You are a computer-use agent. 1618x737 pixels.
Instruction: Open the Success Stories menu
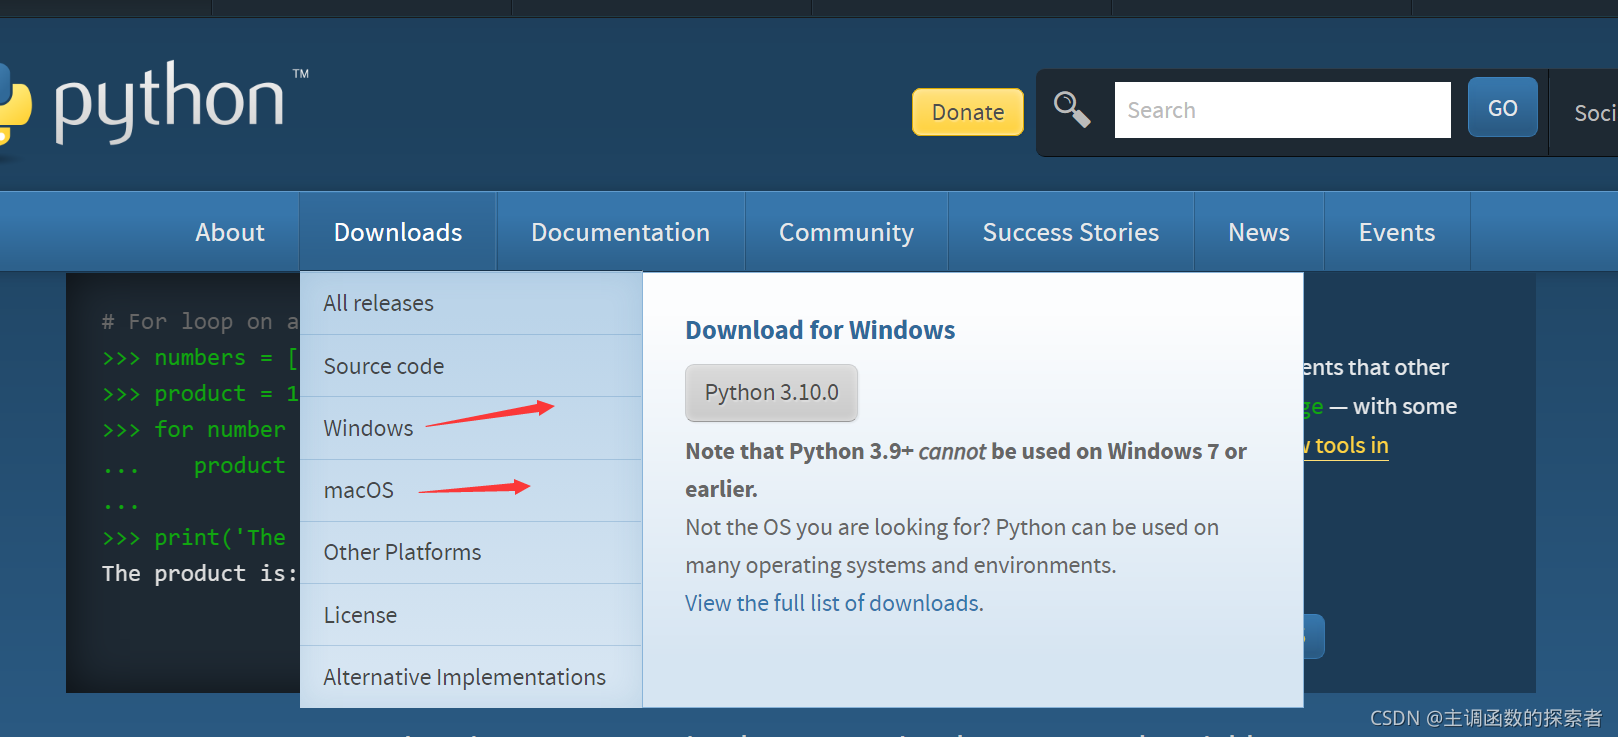[x=1070, y=232]
